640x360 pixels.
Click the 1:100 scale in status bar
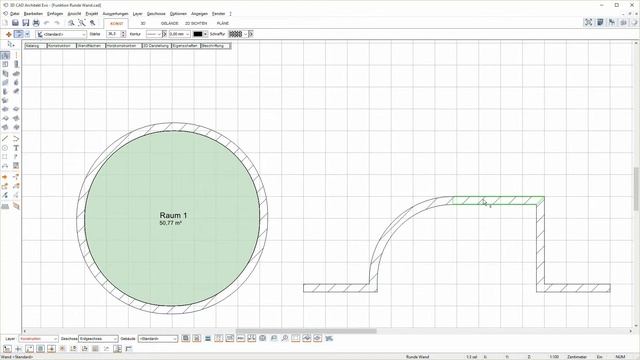tap(554, 357)
